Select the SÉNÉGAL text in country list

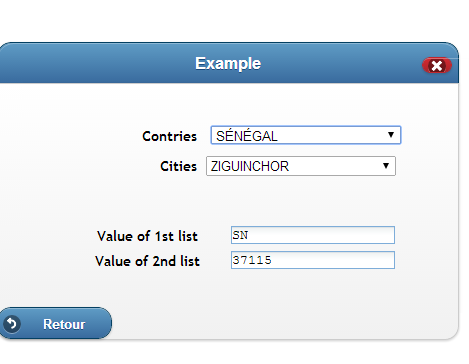point(247,136)
